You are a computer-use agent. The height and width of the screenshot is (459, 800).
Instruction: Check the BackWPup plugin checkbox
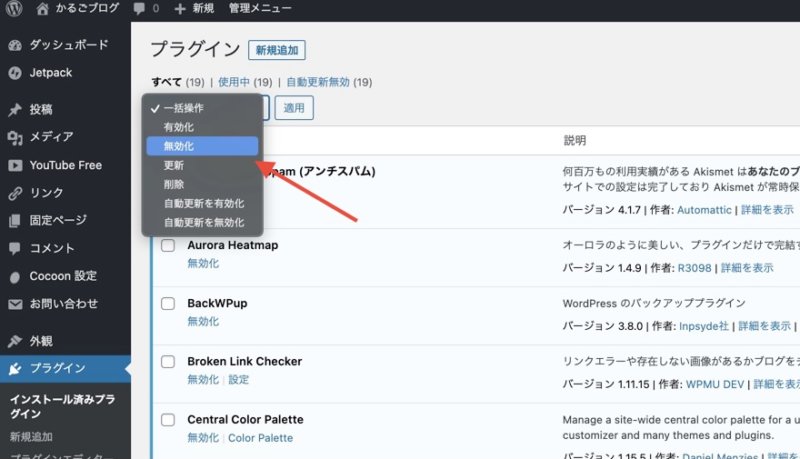tap(168, 303)
